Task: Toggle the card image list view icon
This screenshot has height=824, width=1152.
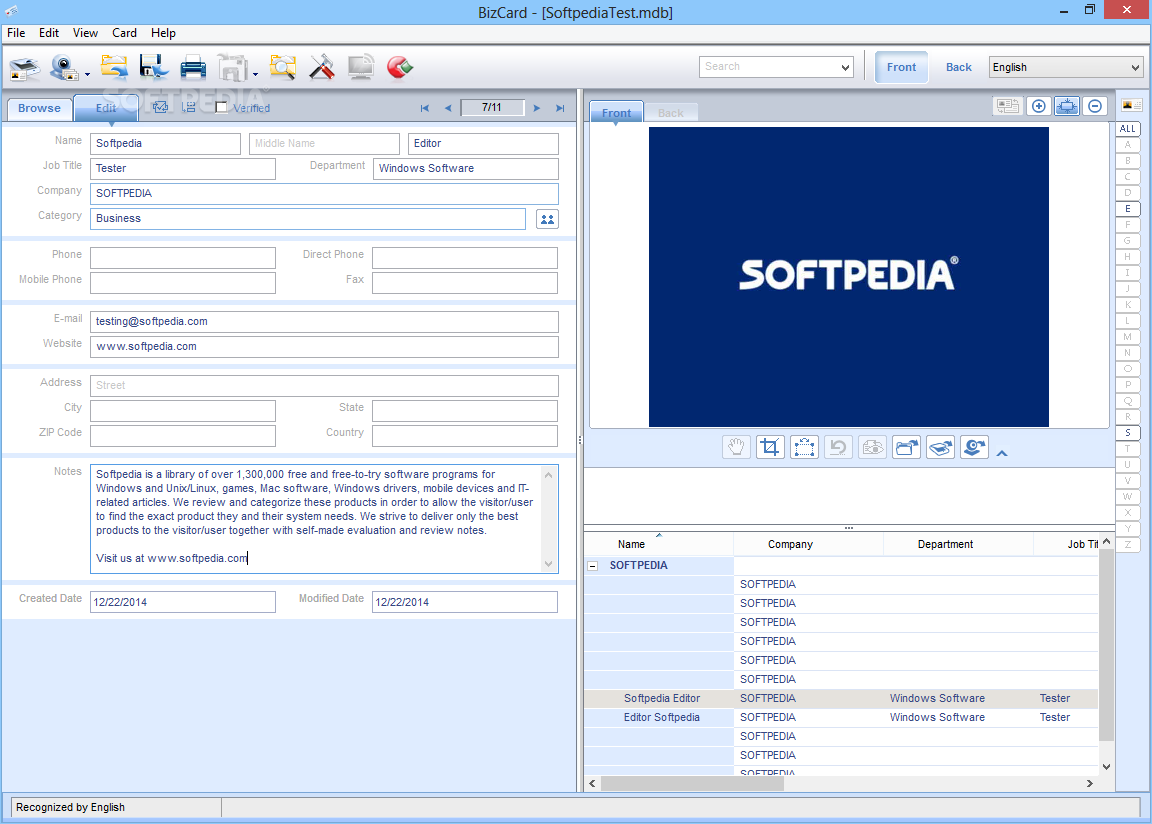Action: coord(1131,105)
